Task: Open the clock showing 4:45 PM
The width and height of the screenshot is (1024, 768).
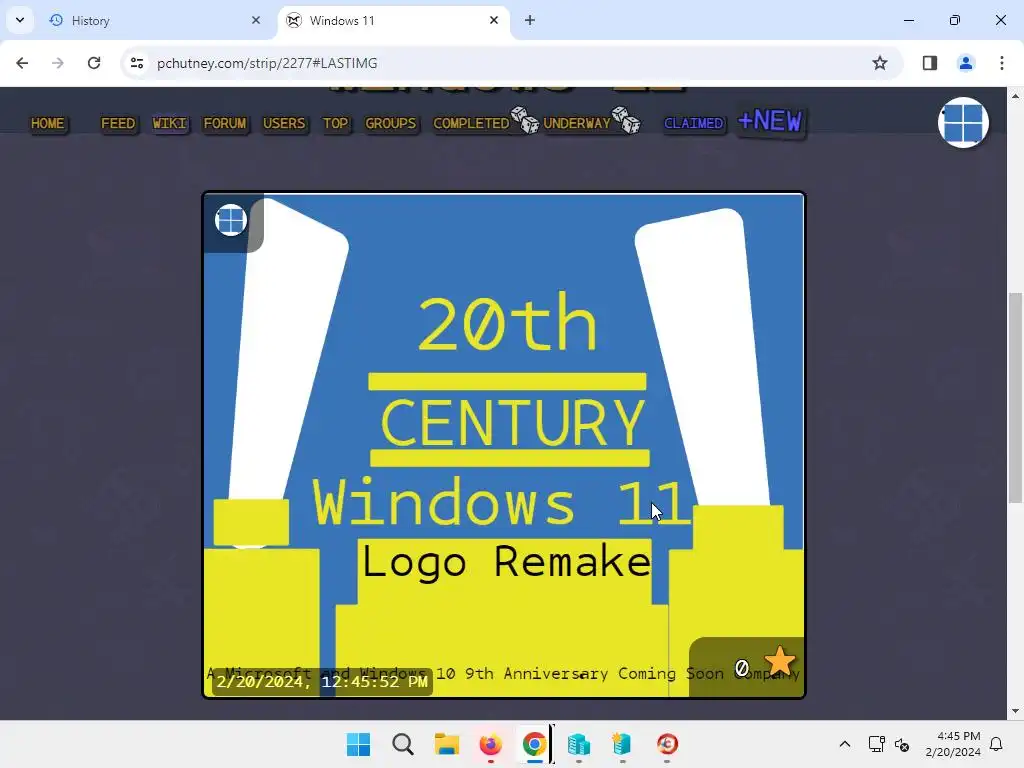Action: point(953,744)
